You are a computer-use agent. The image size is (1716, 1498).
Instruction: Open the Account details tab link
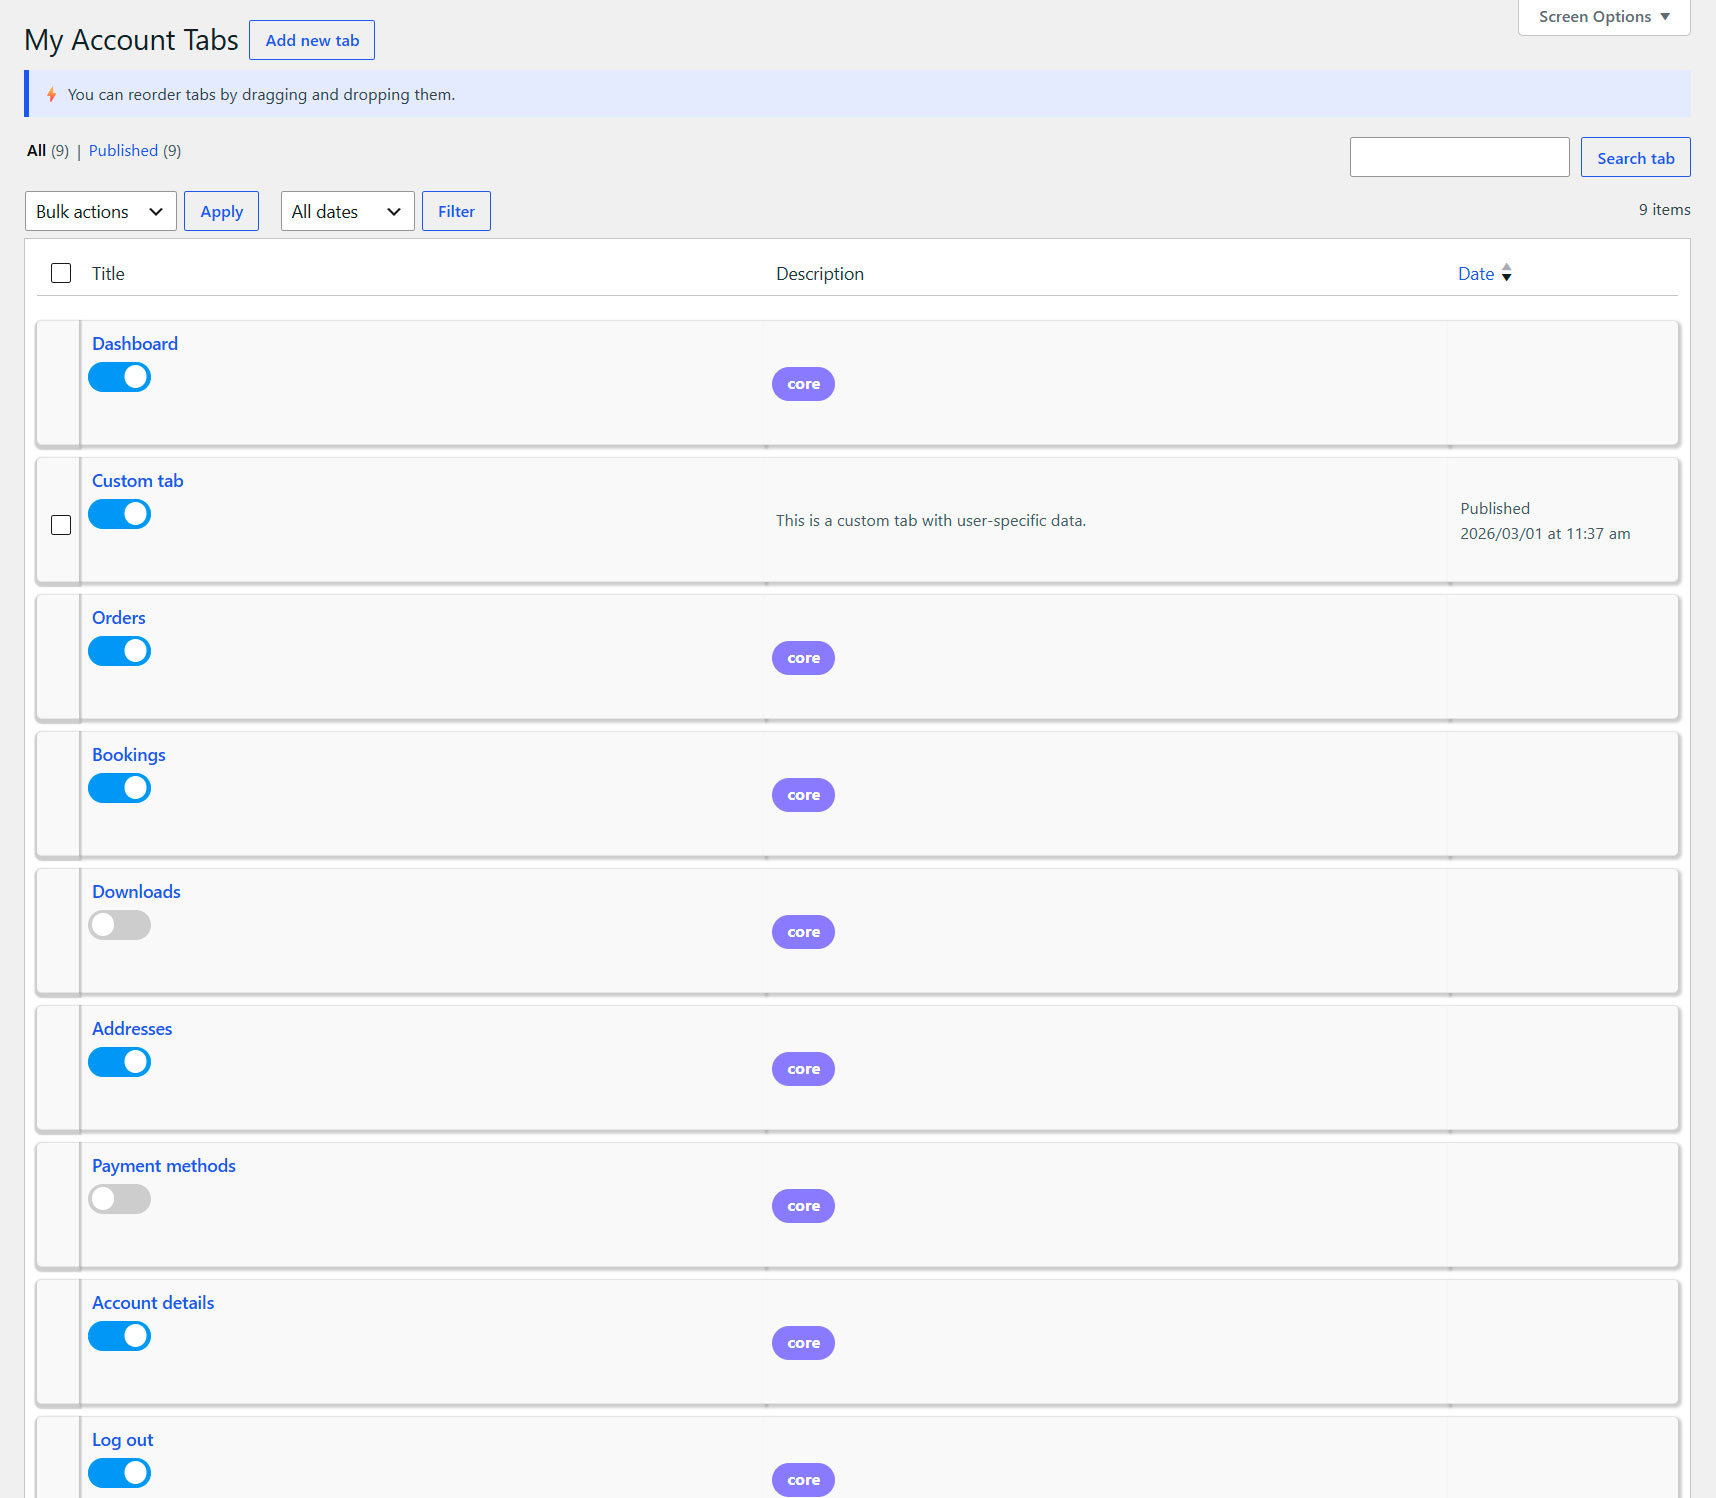[x=153, y=1303]
